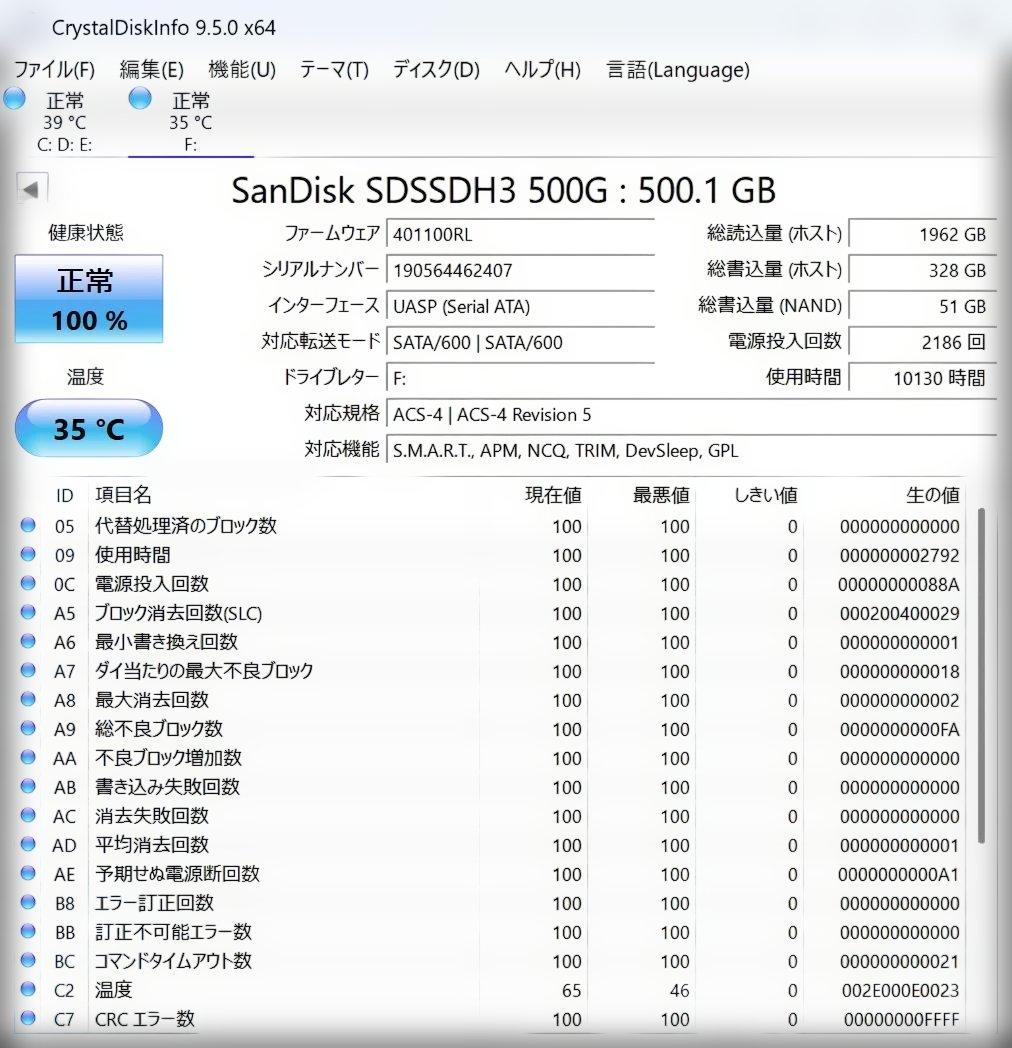The height and width of the screenshot is (1048, 1012).
Task: Click the NAND writes value 51 GB
Action: [922, 307]
